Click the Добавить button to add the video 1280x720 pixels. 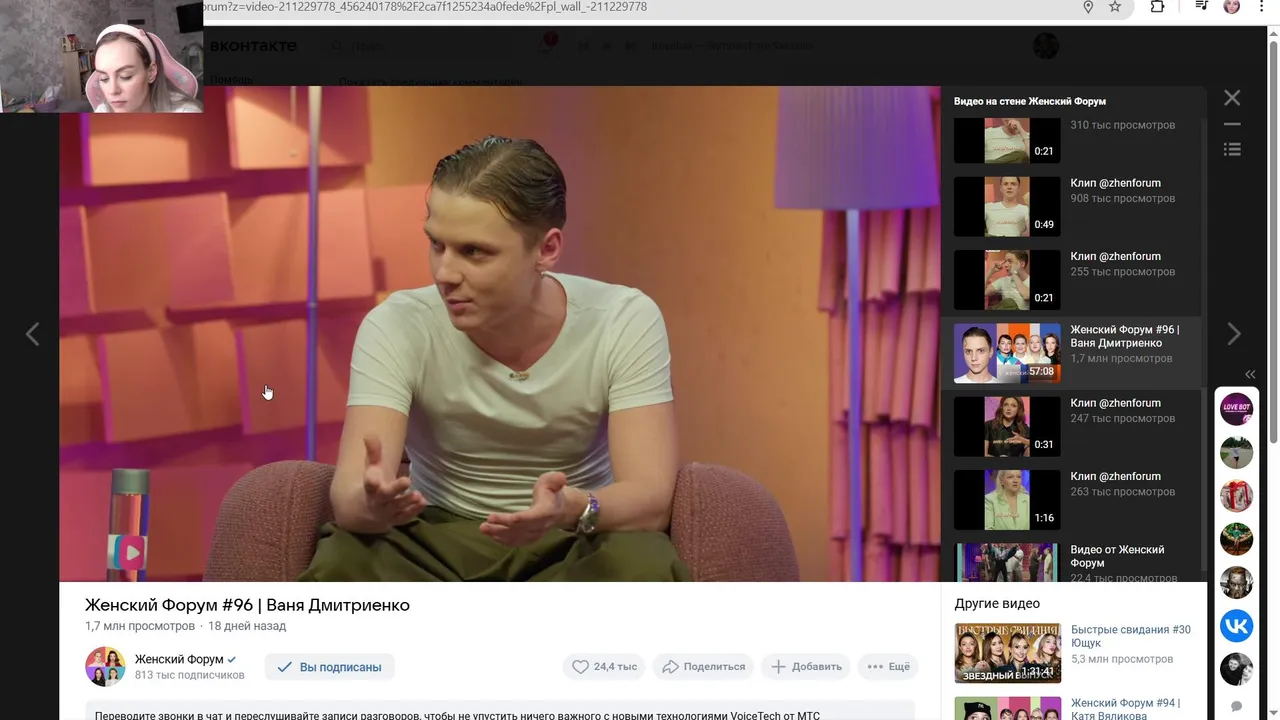[x=806, y=666]
